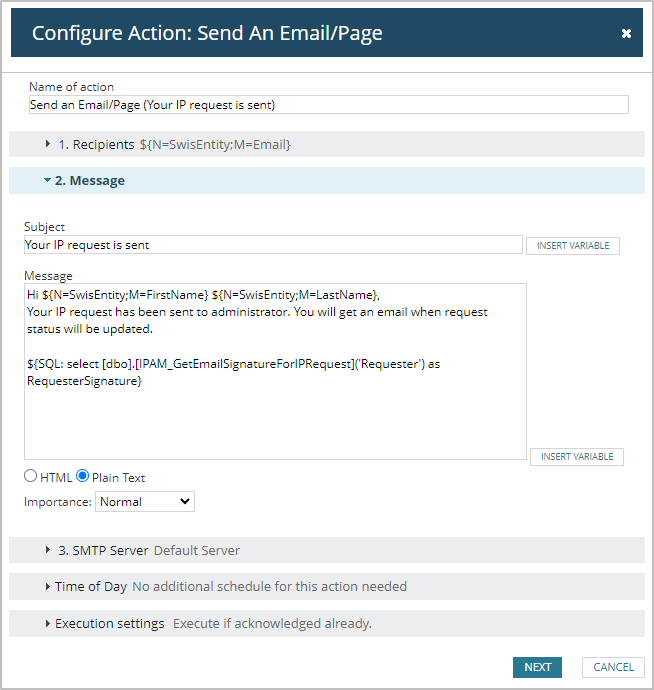Click Insert Variable next to Subject
This screenshot has height=690, width=654.
(573, 245)
